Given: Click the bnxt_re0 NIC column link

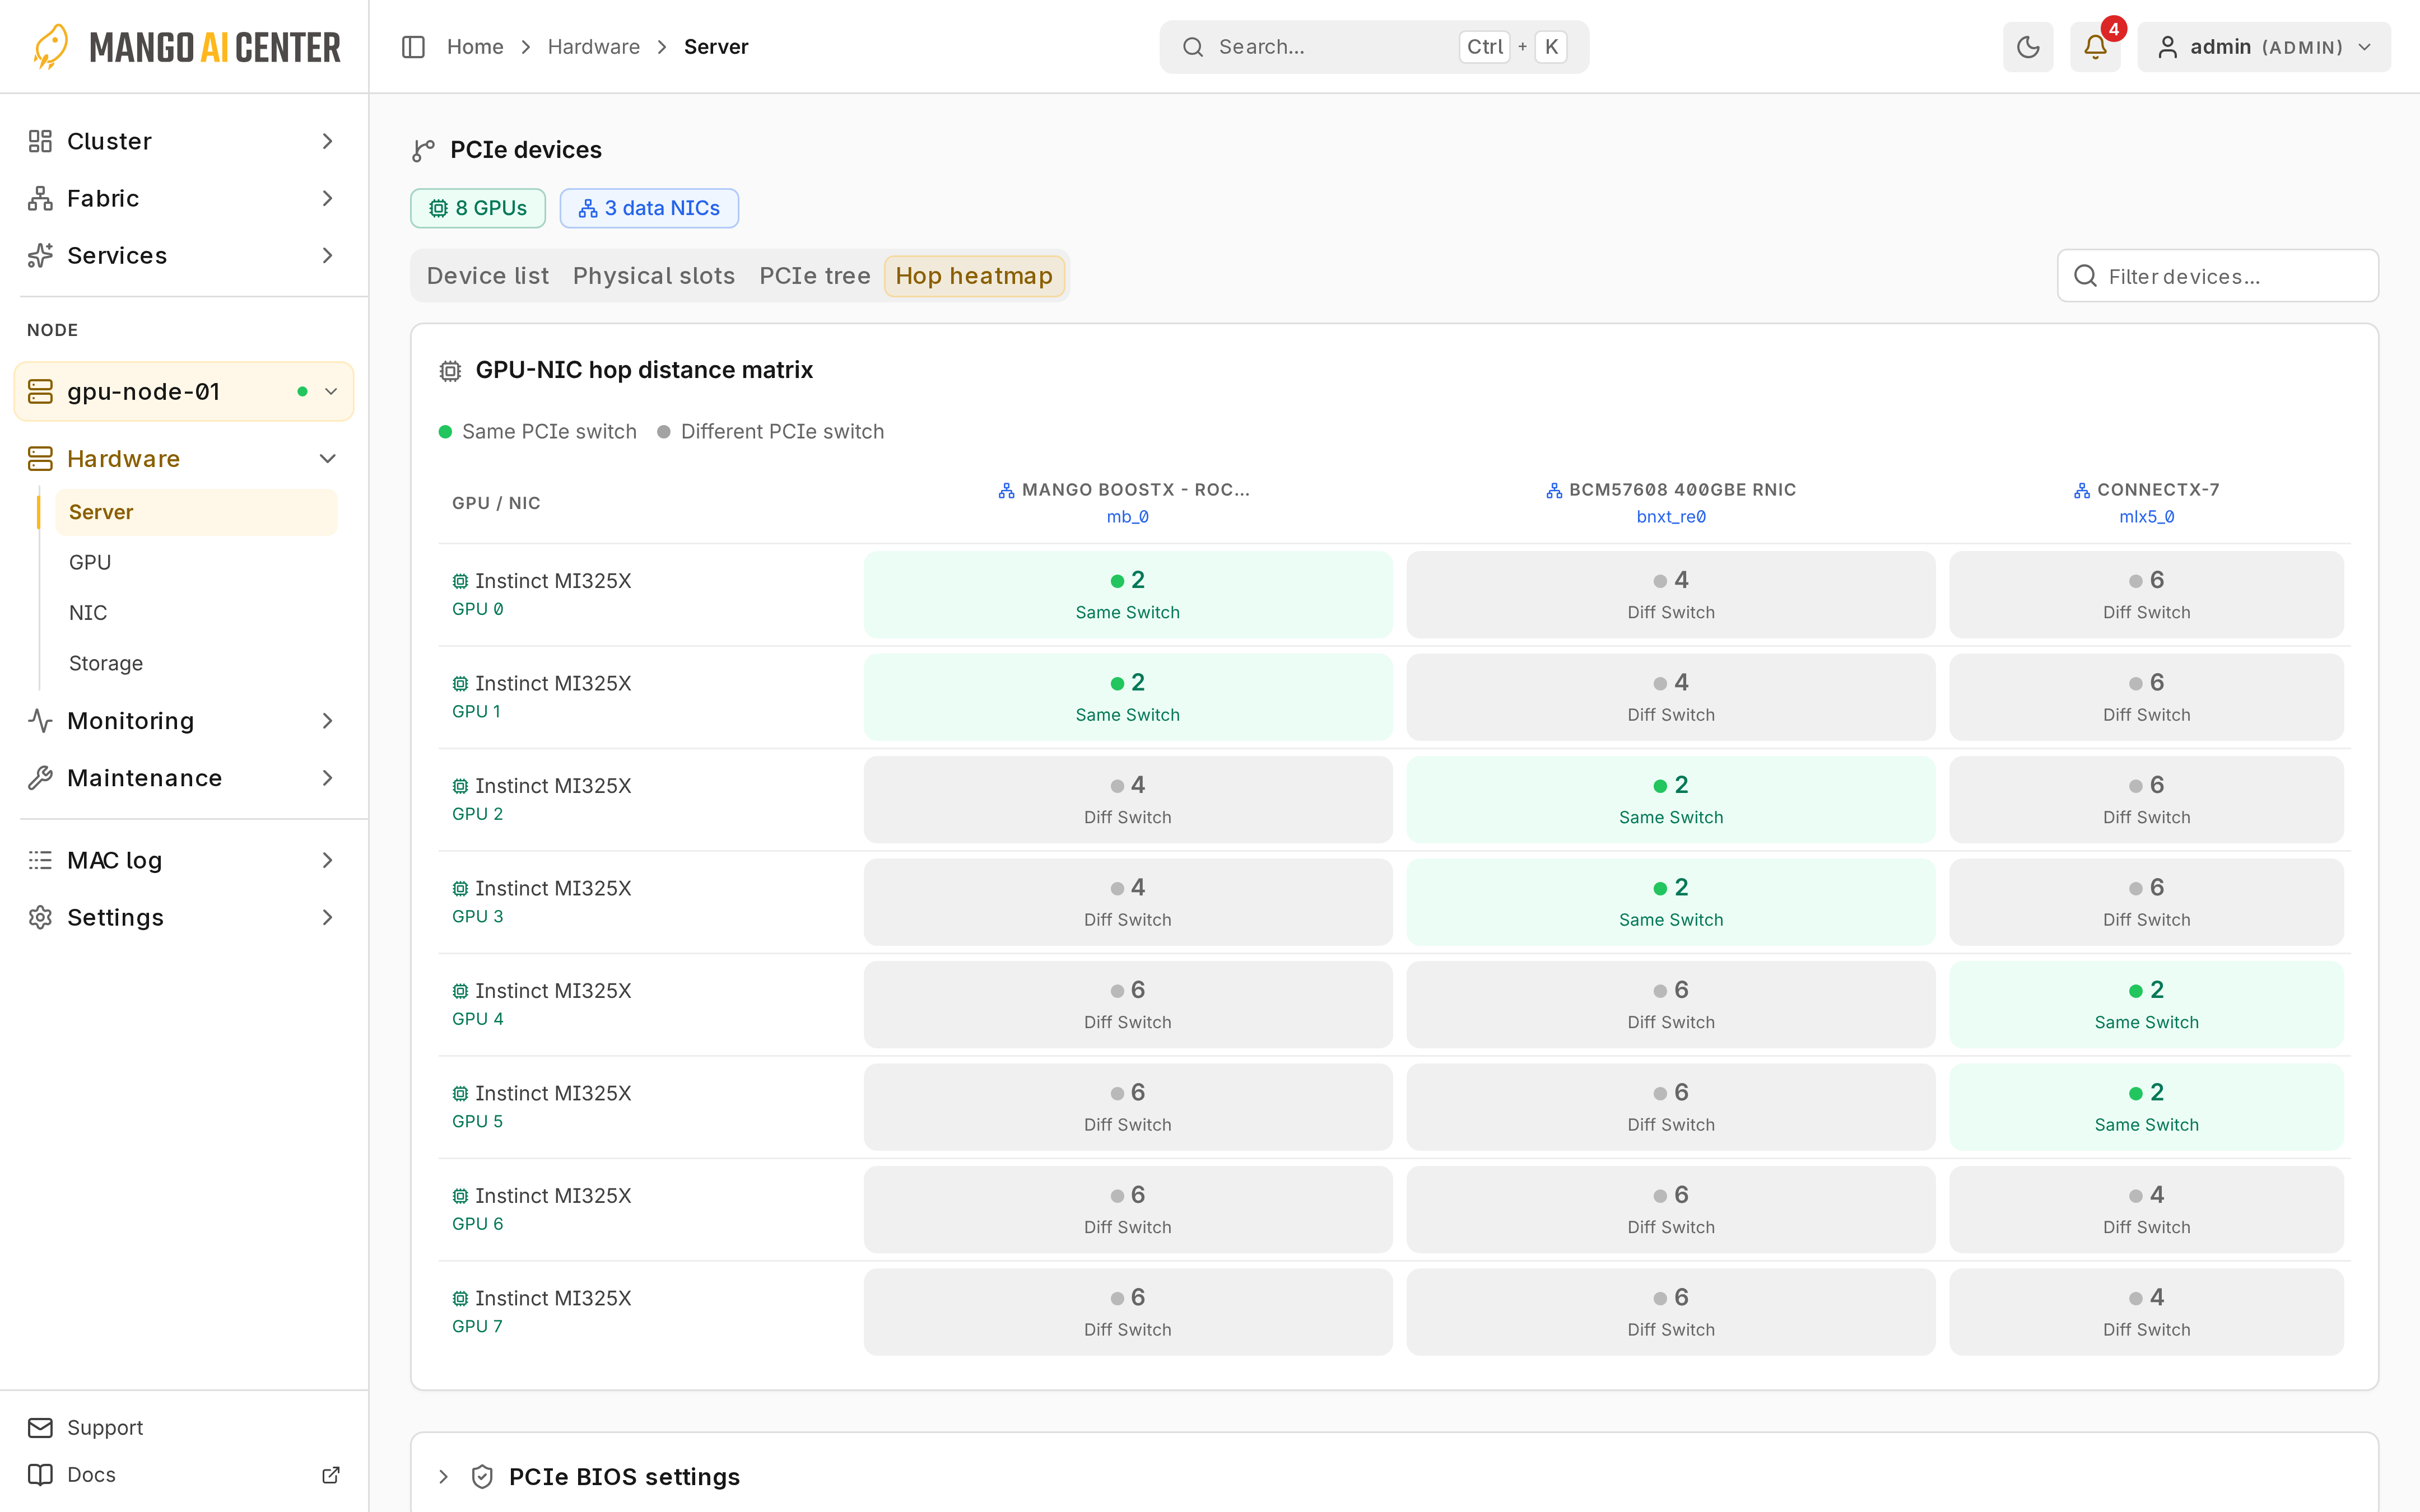Looking at the screenshot, I should click(x=1671, y=517).
